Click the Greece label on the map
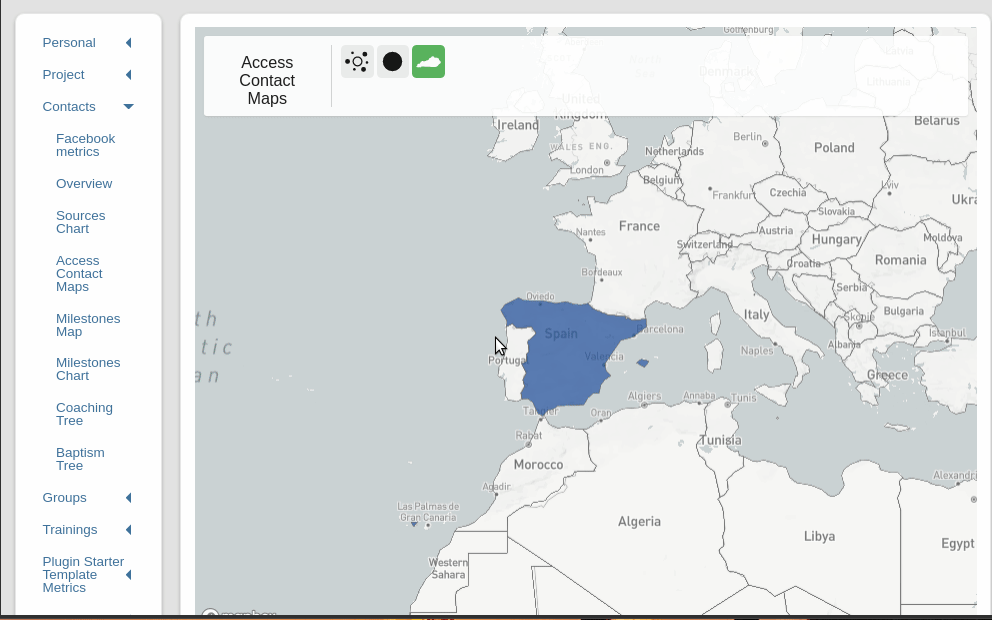 point(887,375)
